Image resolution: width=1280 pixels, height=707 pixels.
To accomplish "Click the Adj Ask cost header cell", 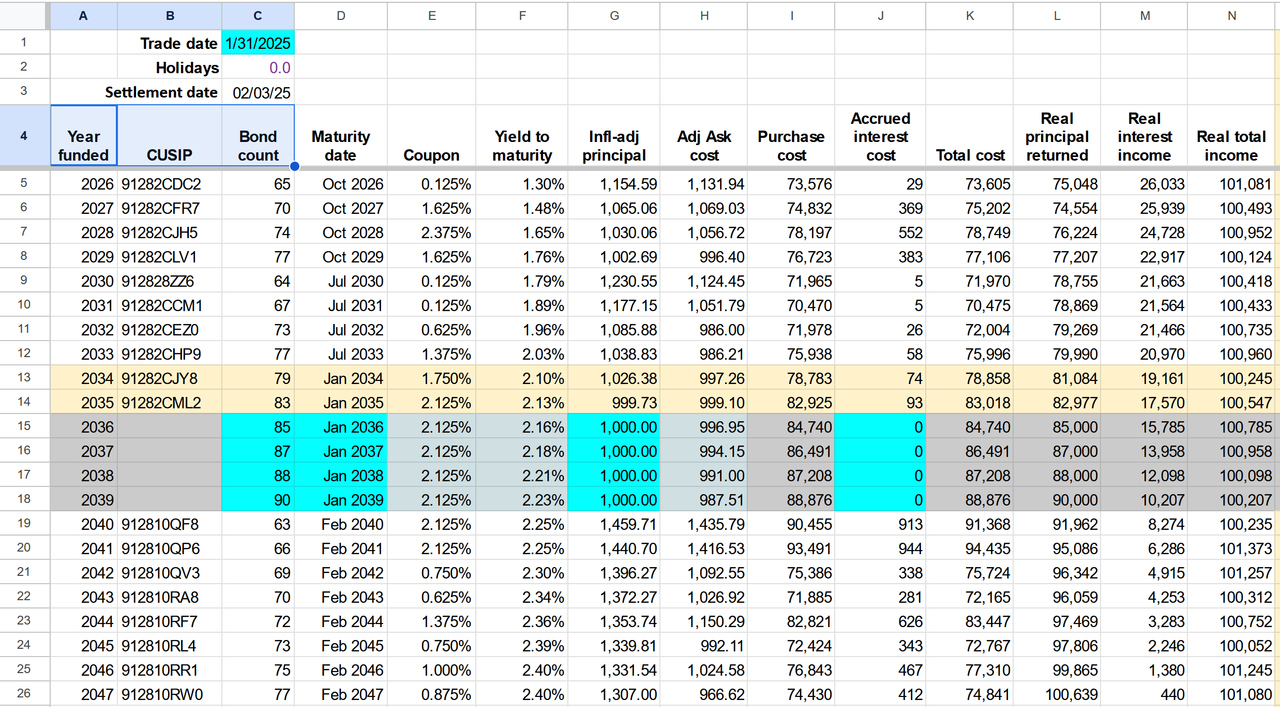I will coord(704,136).
